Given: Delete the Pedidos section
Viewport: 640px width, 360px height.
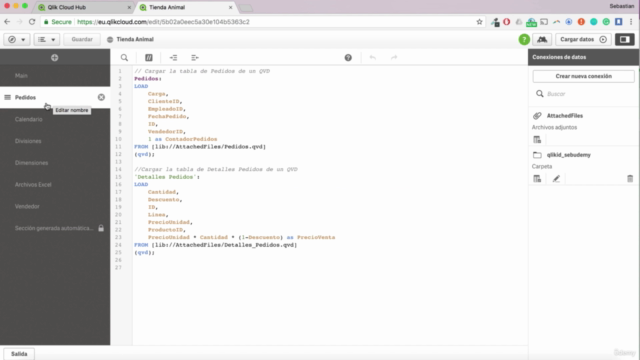Looking at the screenshot, I should tap(101, 97).
